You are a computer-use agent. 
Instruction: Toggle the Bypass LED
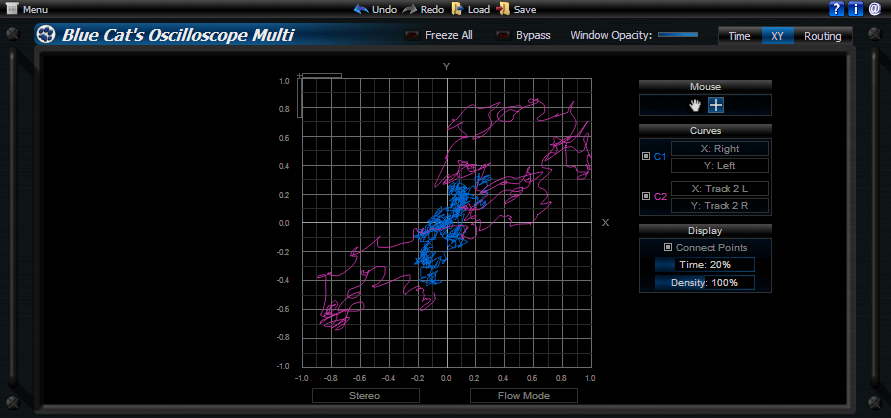[x=503, y=36]
